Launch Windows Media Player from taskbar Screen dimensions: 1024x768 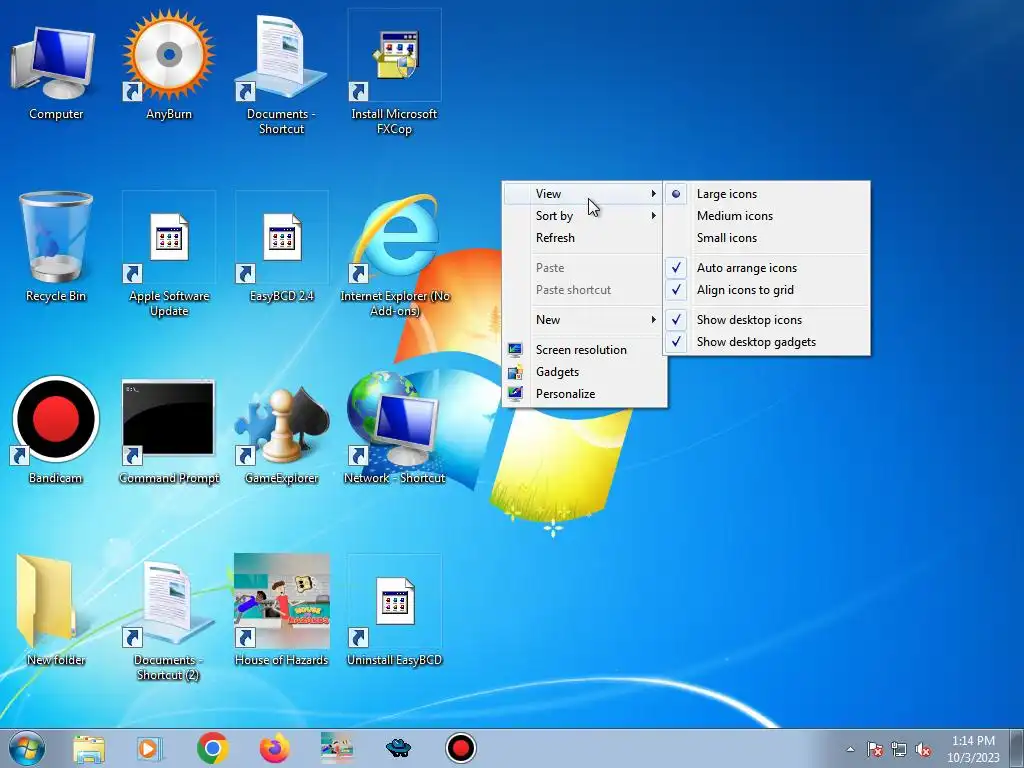[x=149, y=748]
